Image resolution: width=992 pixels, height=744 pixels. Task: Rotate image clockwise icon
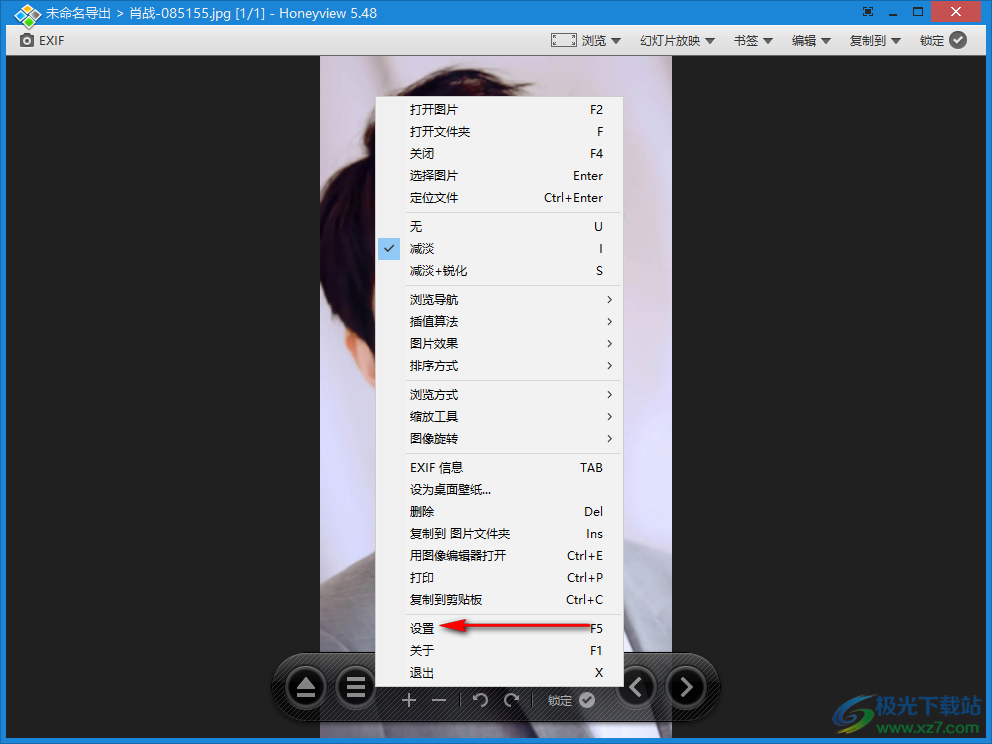[x=511, y=700]
